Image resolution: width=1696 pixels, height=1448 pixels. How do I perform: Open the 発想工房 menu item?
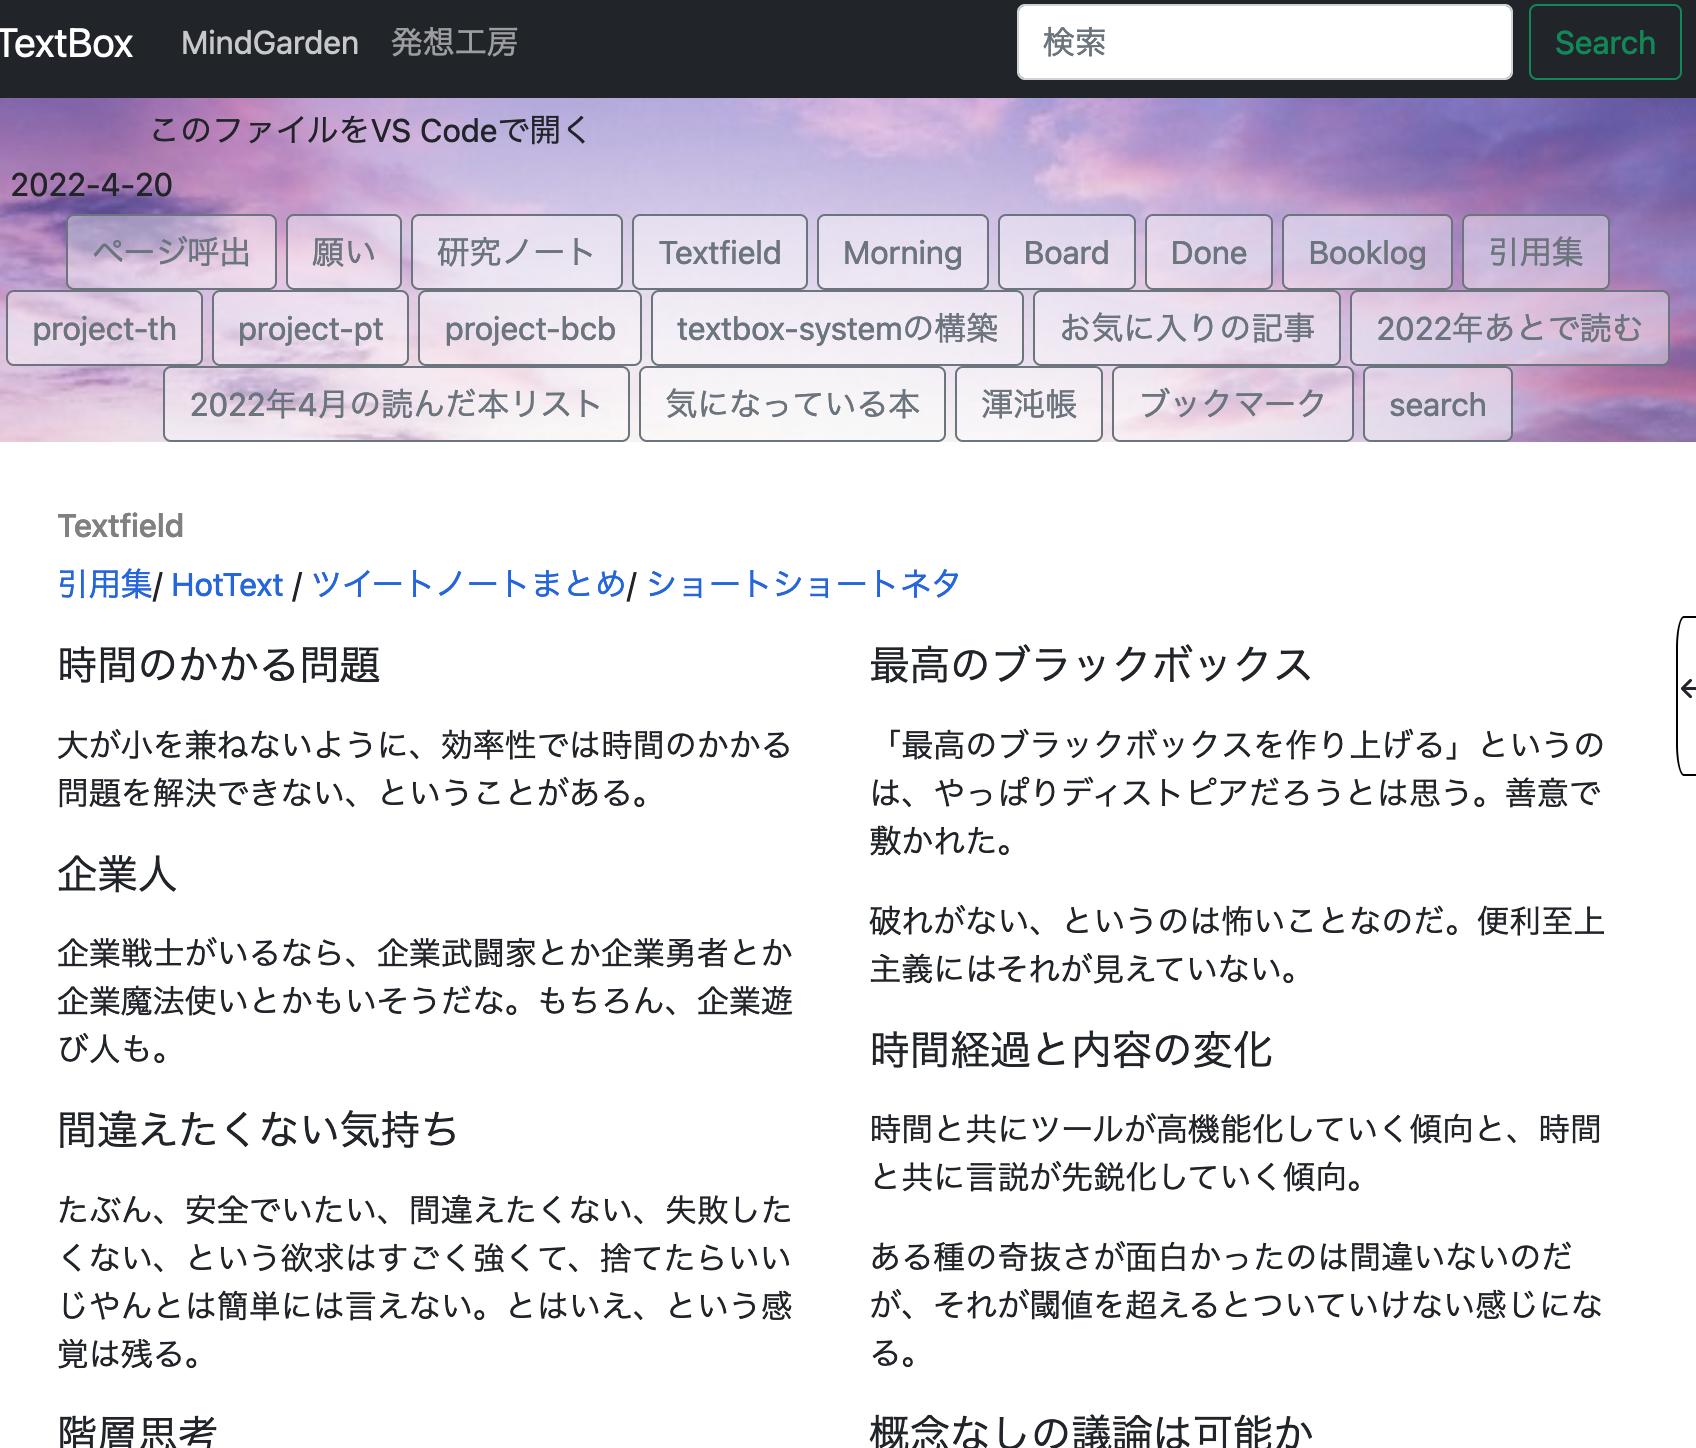[x=454, y=42]
